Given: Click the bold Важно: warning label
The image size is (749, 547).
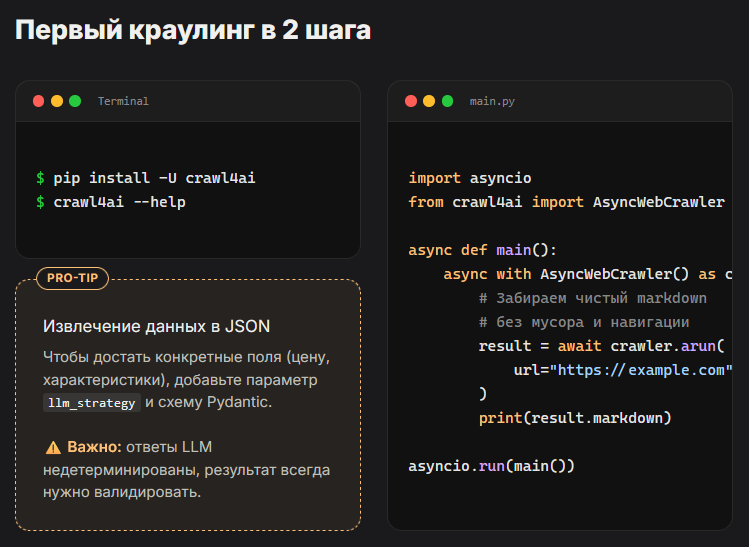Looking at the screenshot, I should [x=95, y=447].
